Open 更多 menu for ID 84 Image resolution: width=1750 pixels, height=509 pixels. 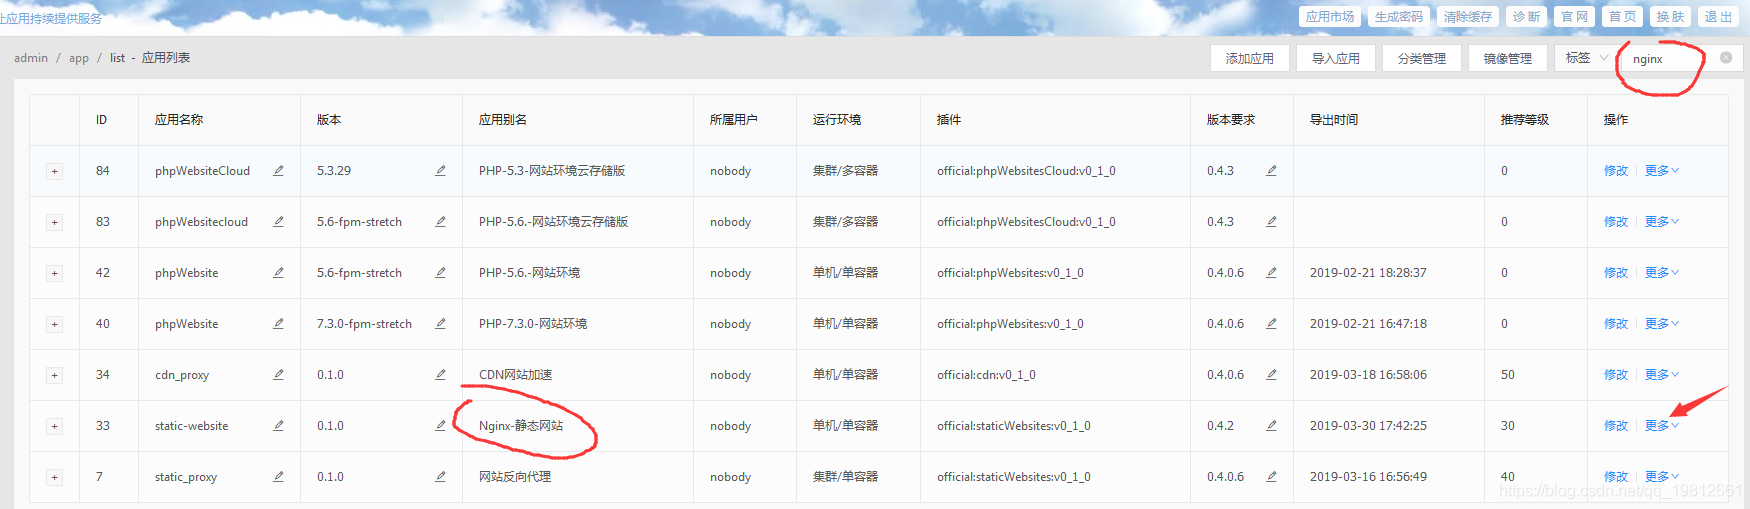coord(1662,171)
